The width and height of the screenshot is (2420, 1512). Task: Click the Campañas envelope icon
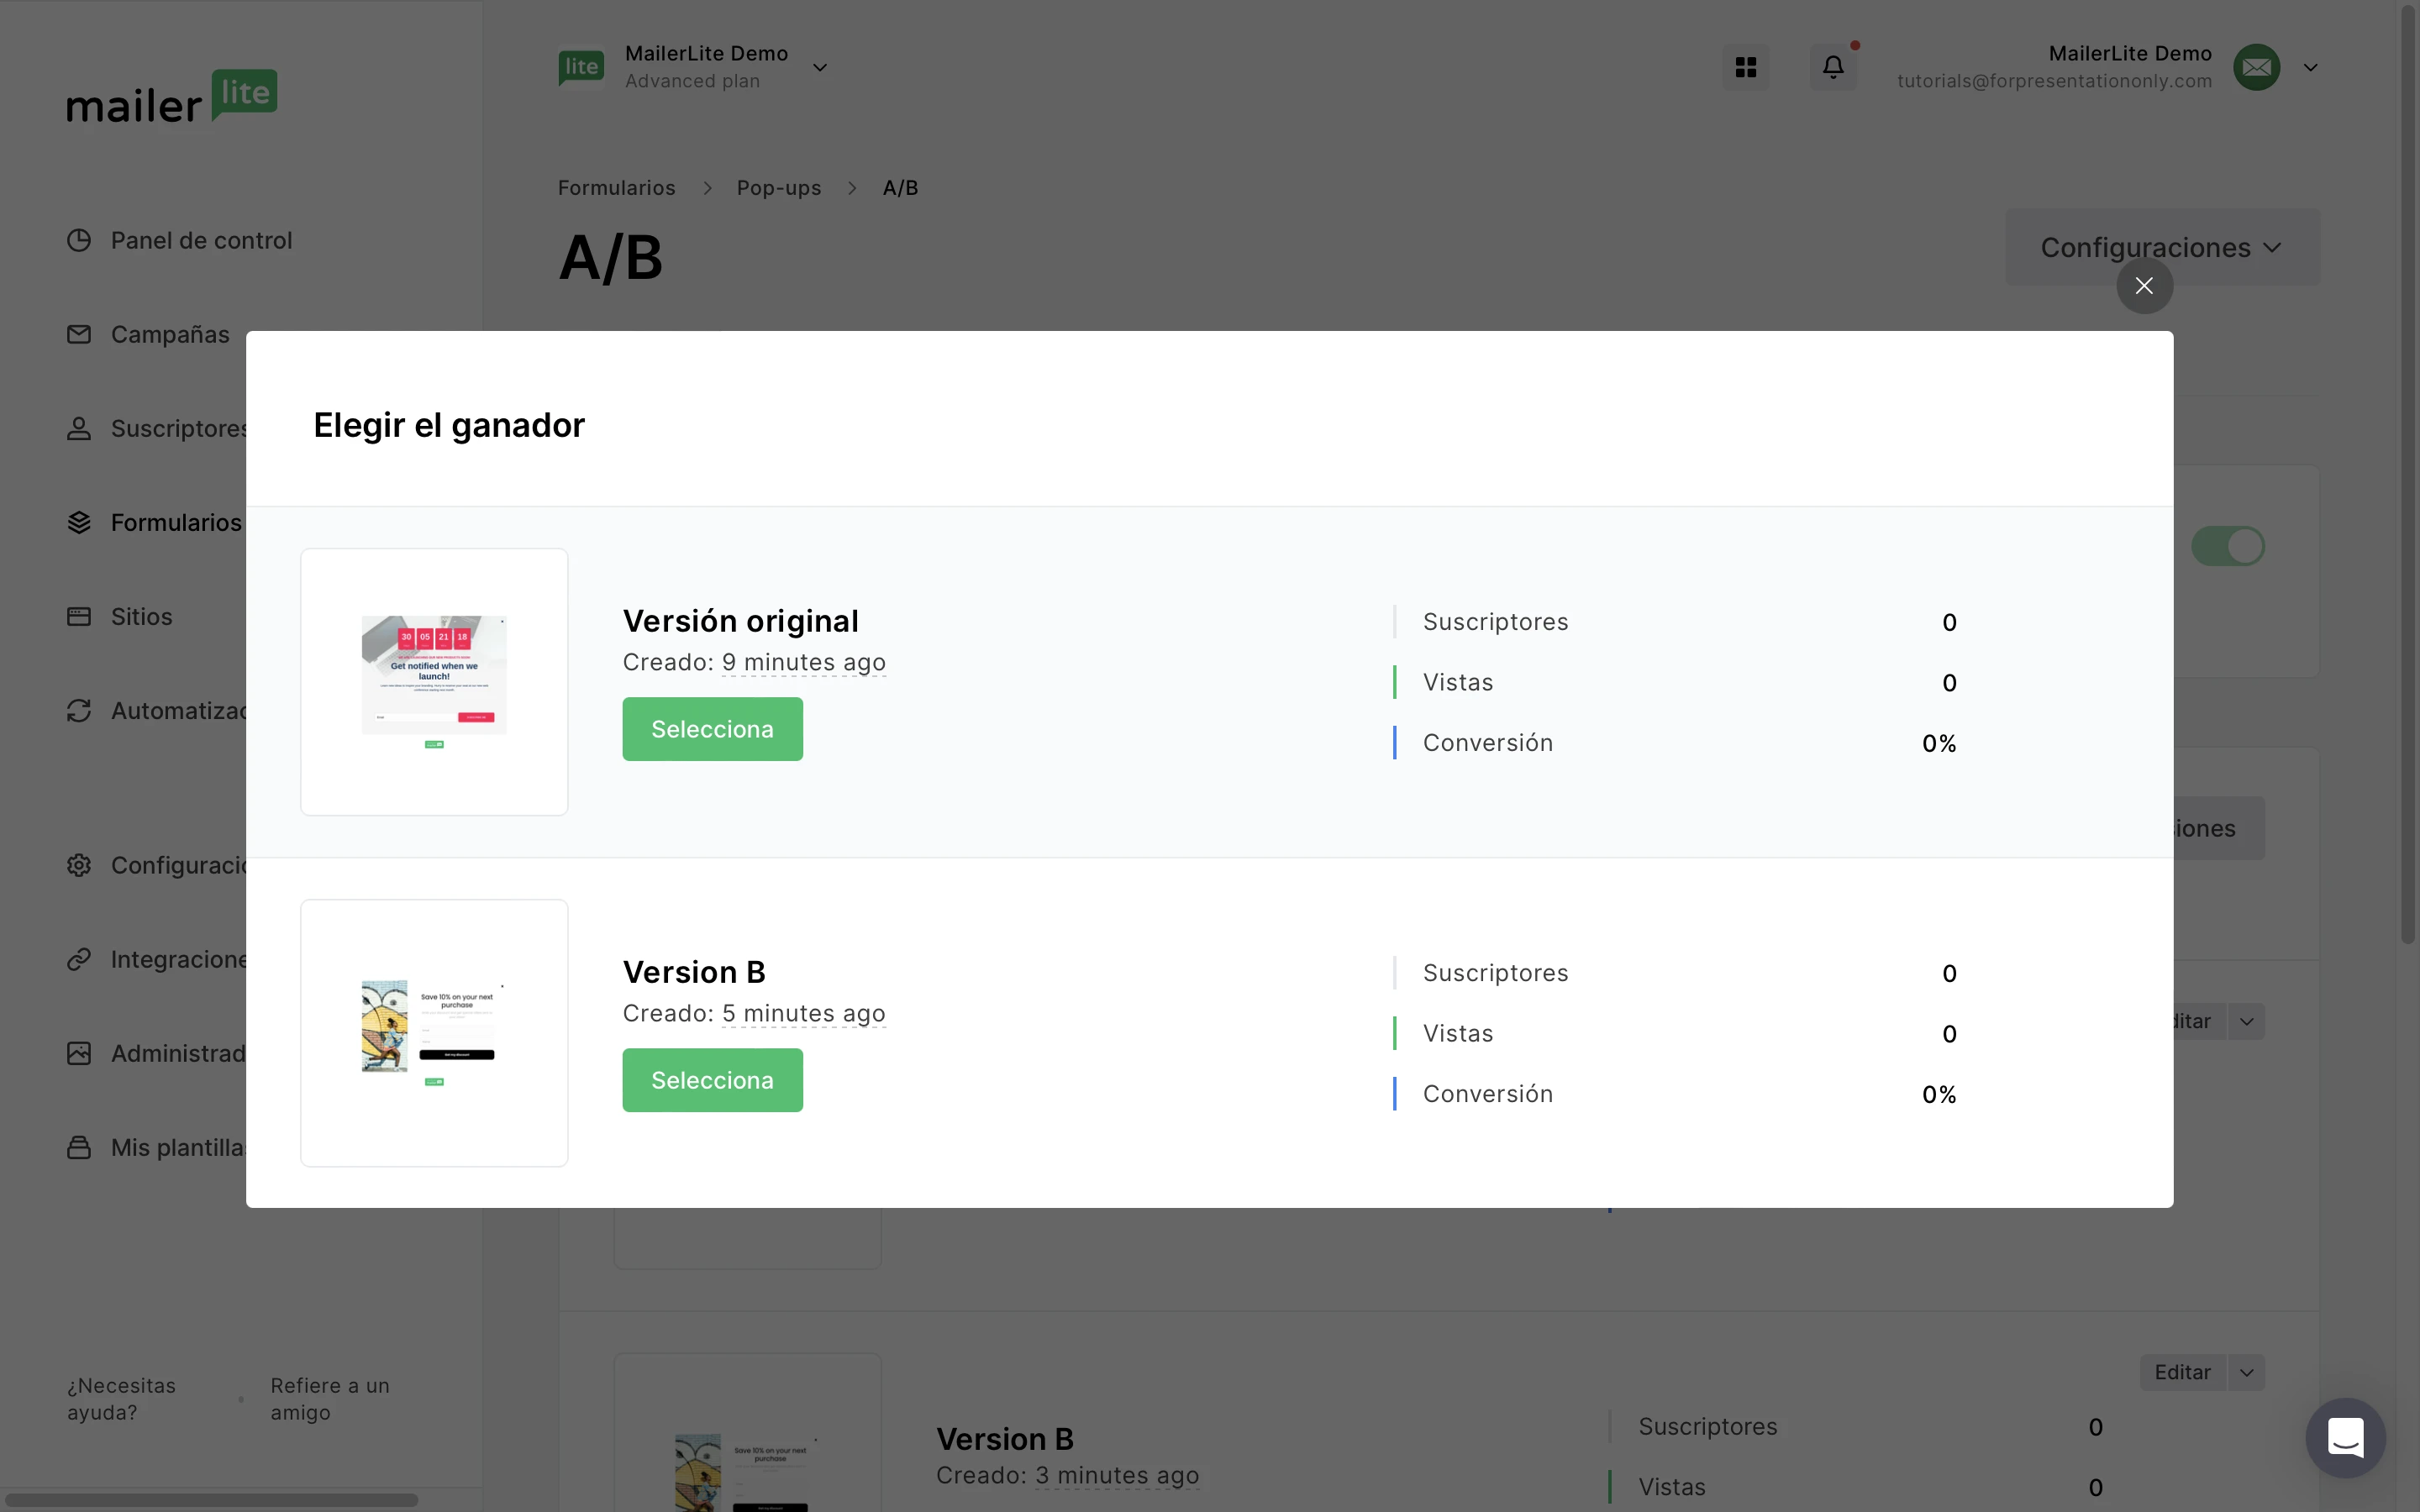[79, 334]
